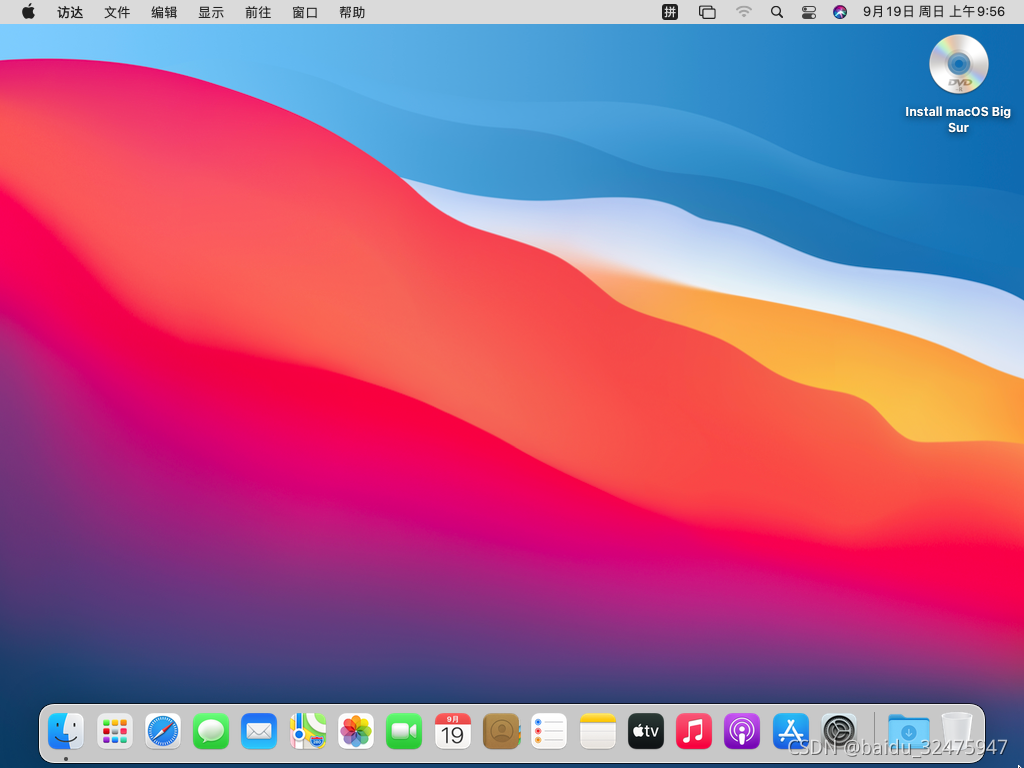Open the Apple menu
Screen dimensions: 1024x768
pyautogui.click(x=28, y=12)
